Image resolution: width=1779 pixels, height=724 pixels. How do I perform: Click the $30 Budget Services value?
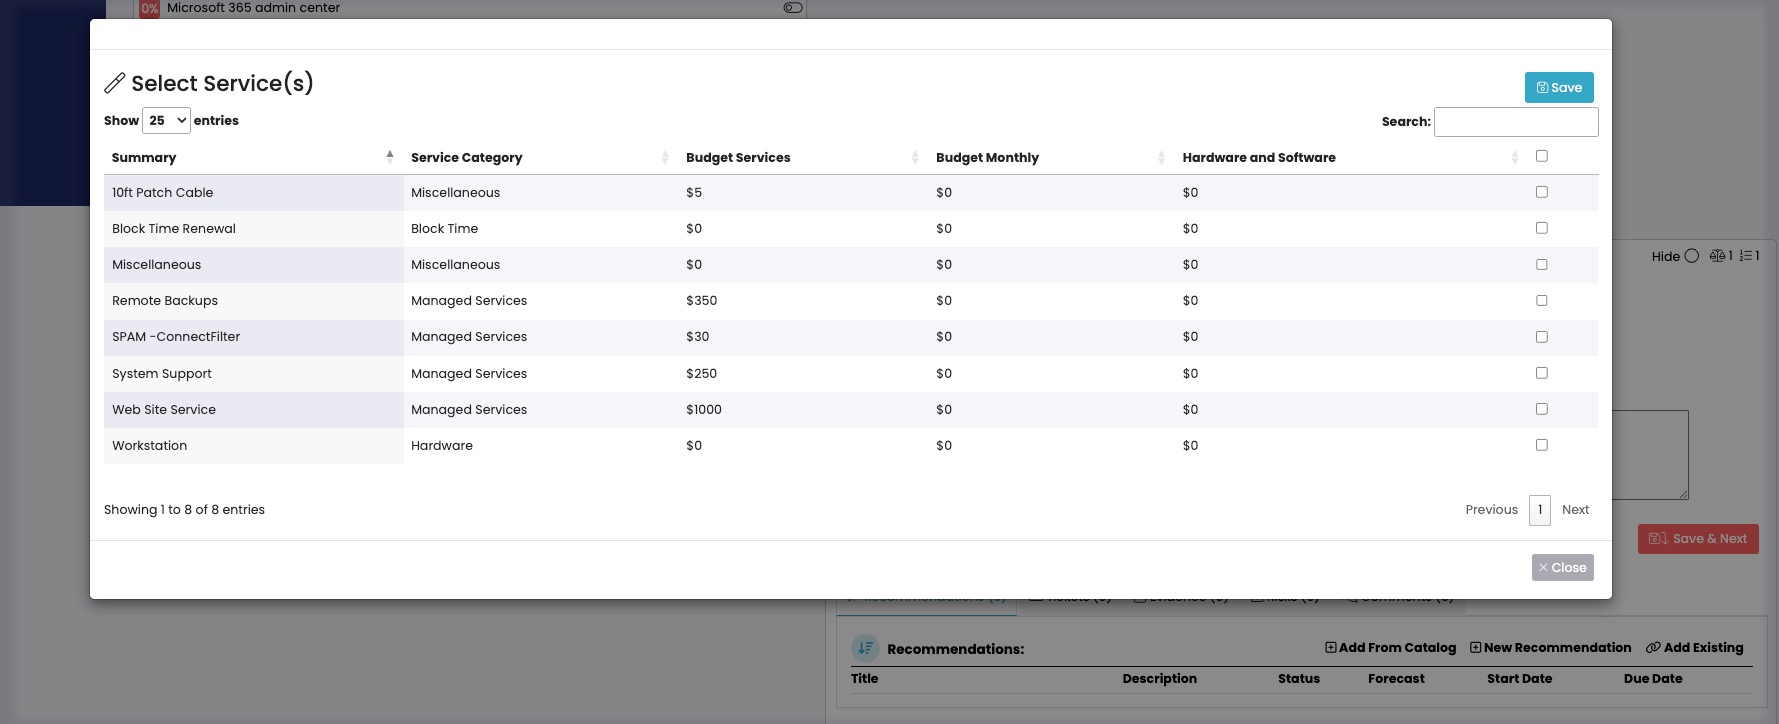point(697,336)
